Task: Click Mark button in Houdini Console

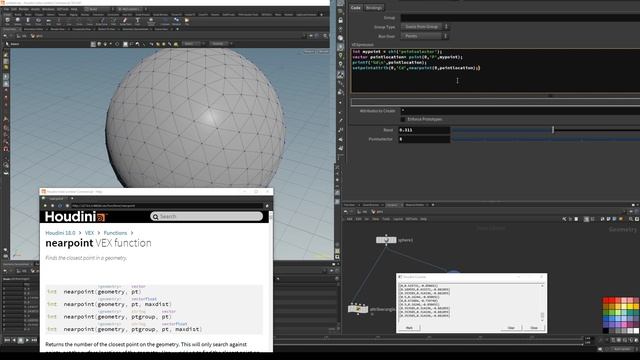Action: tap(409, 328)
